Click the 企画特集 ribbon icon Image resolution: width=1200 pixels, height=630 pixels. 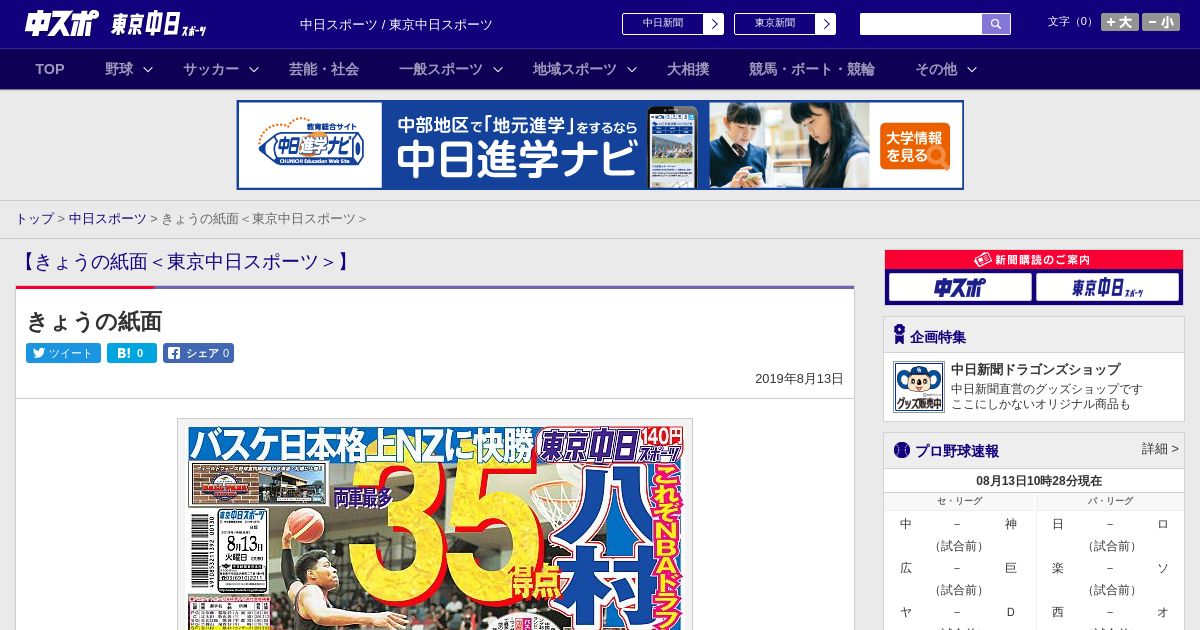(x=899, y=335)
